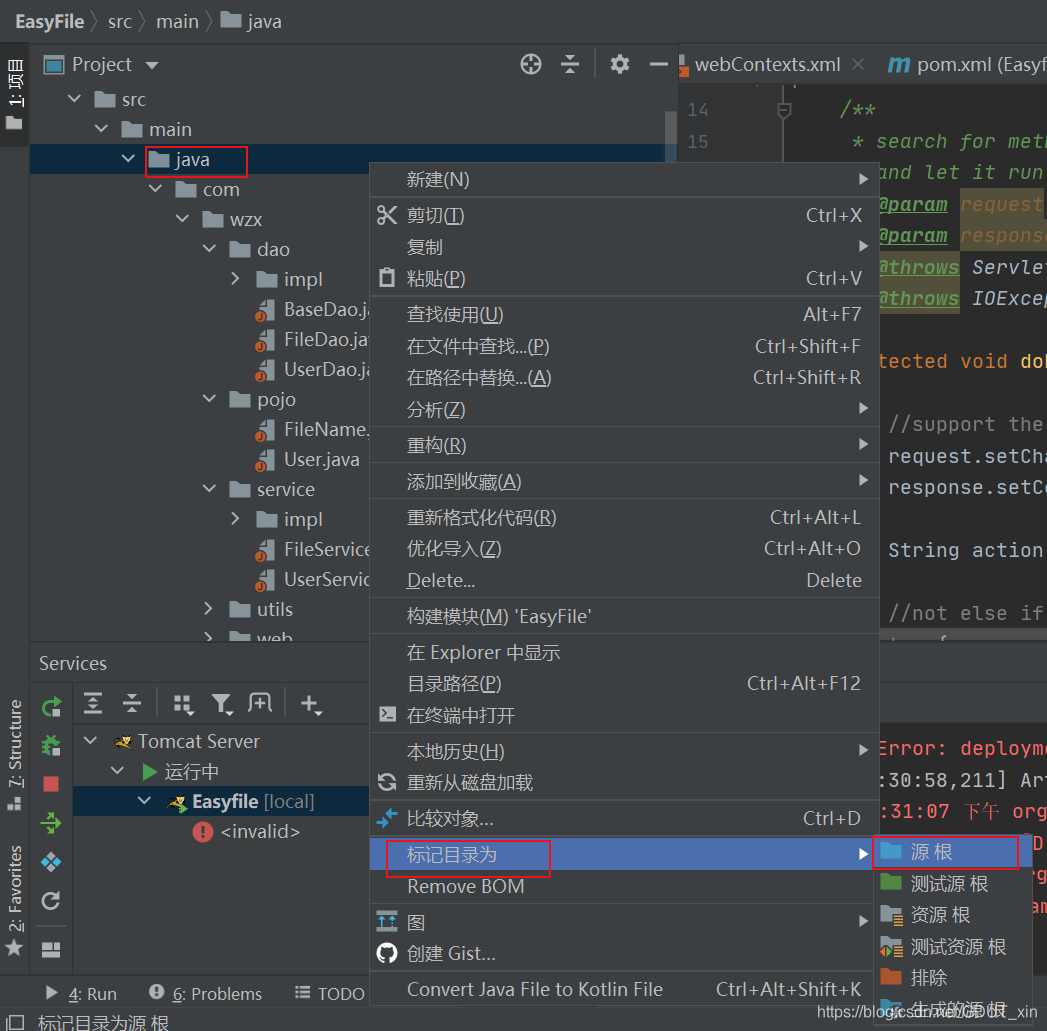Click the cut scissors menu item 剪切

click(624, 215)
